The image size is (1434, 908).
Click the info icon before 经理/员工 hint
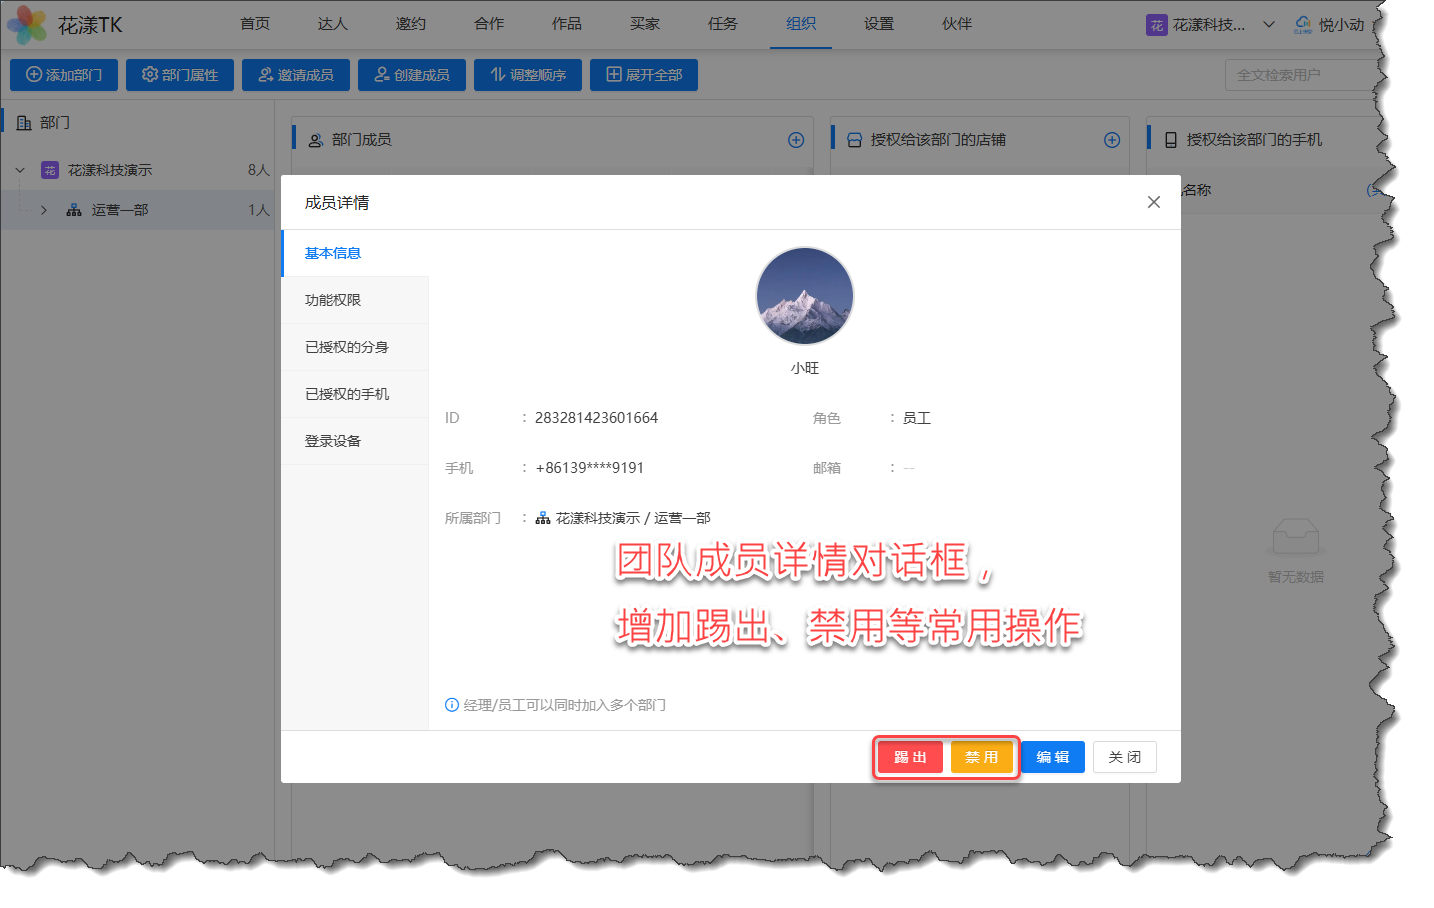(452, 705)
